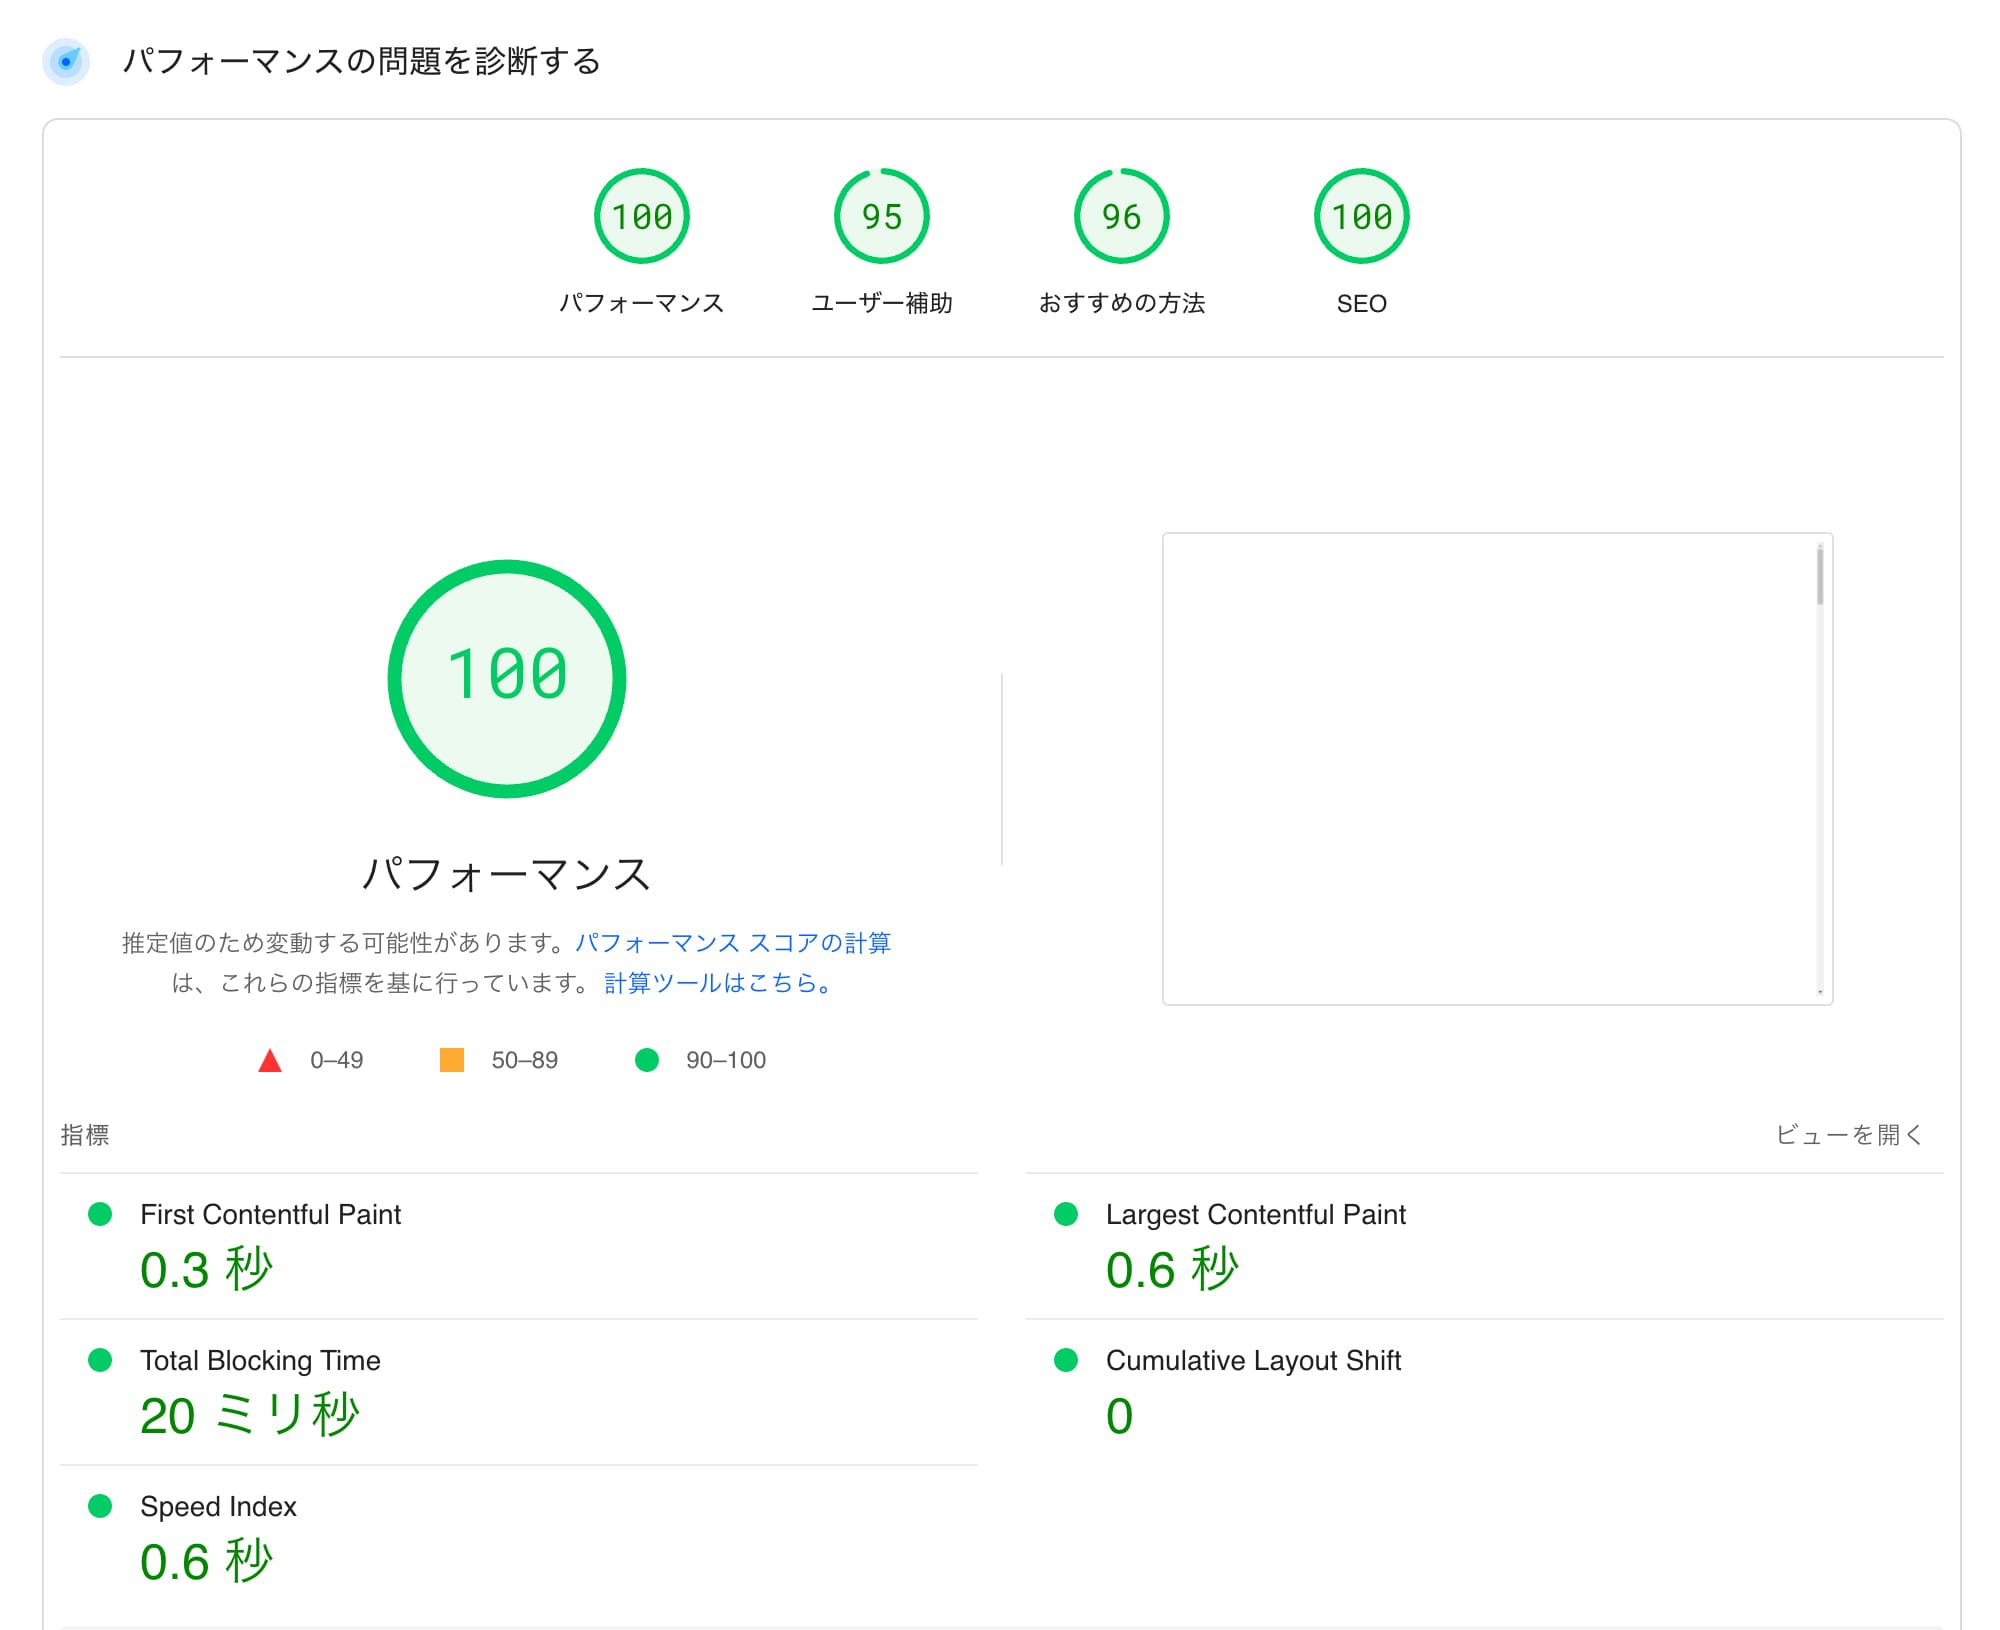Select Cumulative Layout Shift metric label
The image size is (2000, 1630).
click(1253, 1361)
